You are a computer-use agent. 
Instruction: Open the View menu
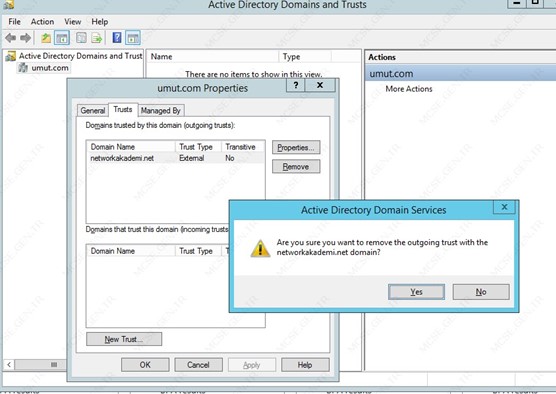pos(73,22)
